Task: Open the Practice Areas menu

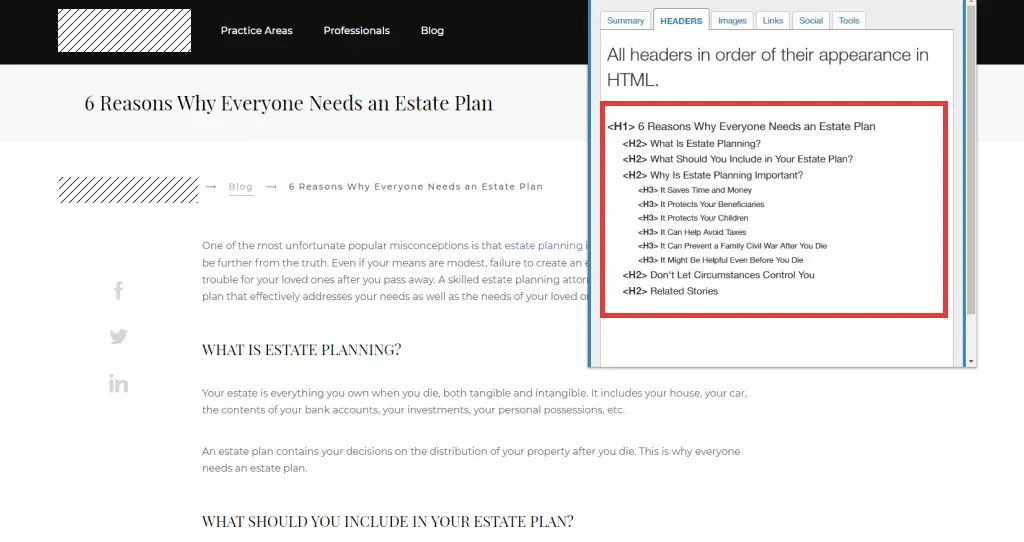Action: click(256, 31)
